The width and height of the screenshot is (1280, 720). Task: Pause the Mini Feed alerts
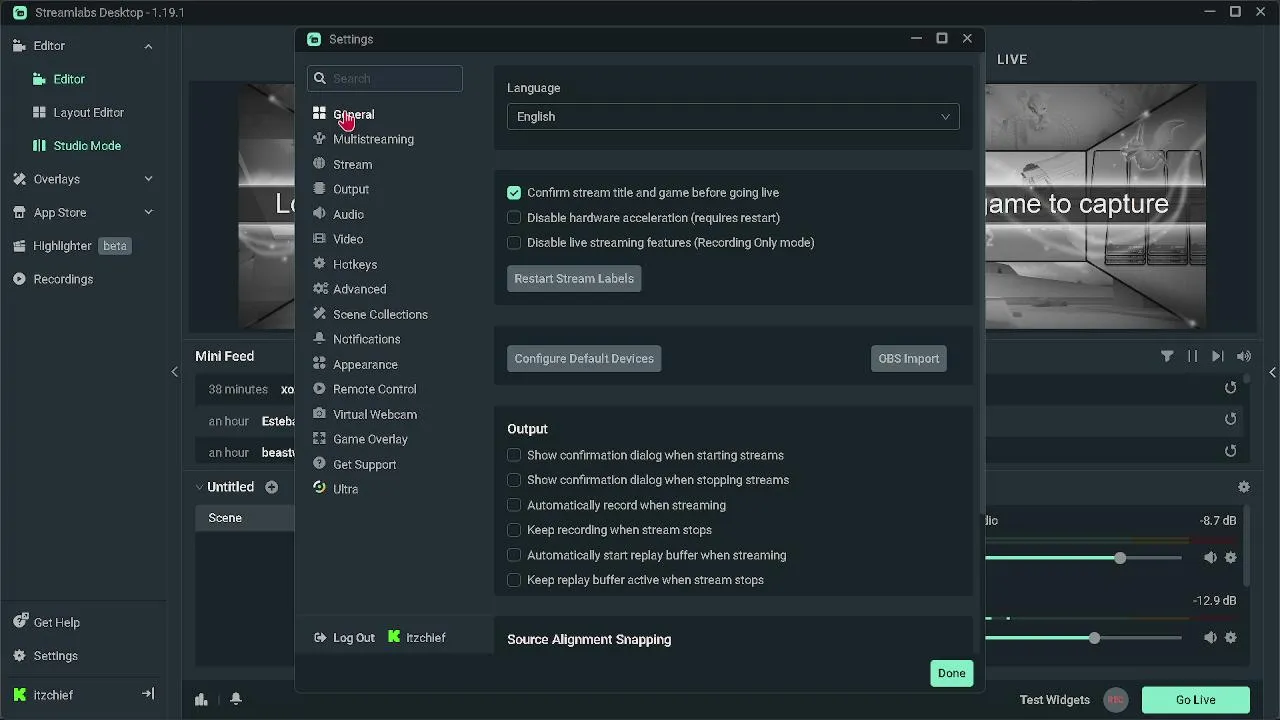point(1192,356)
